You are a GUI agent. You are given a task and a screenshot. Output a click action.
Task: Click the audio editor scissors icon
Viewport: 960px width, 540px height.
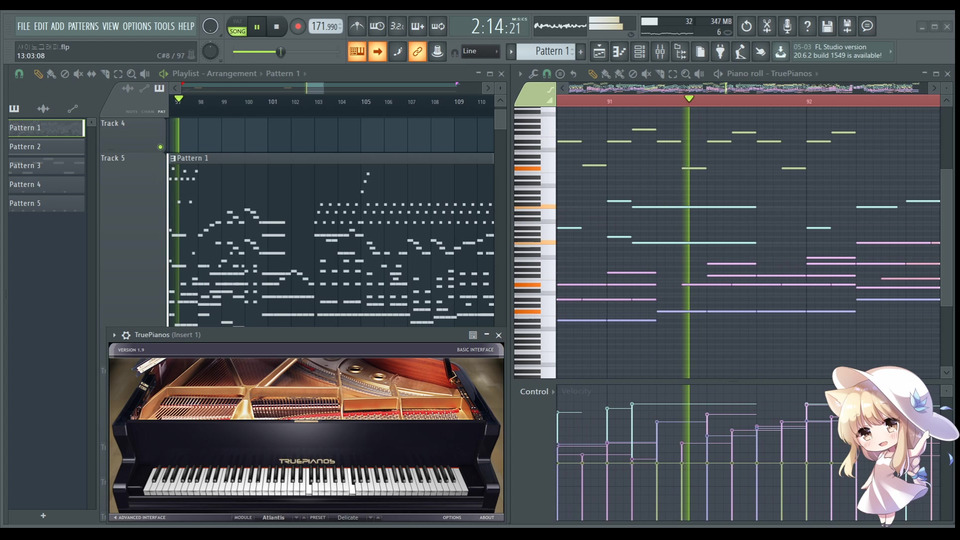point(767,26)
